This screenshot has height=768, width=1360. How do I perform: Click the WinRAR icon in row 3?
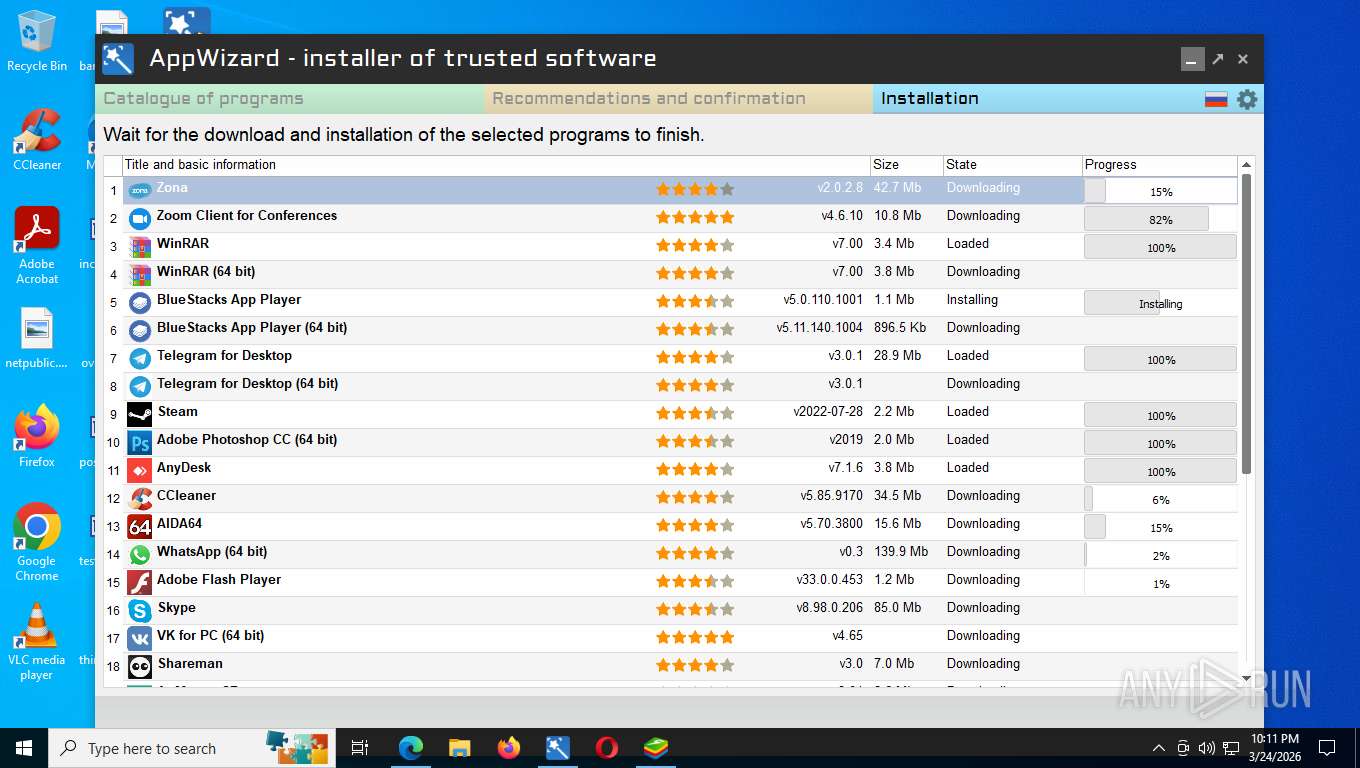click(x=140, y=246)
